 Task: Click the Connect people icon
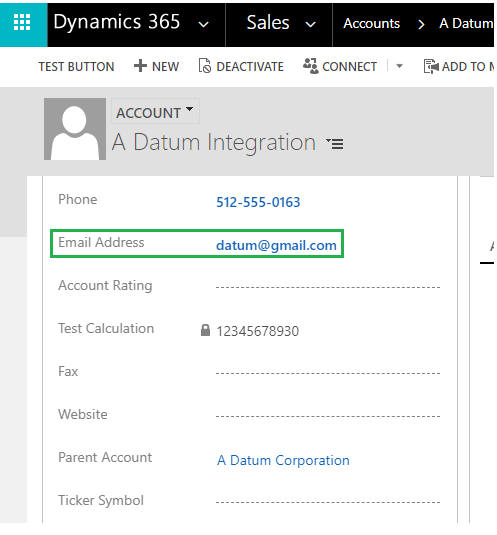(x=310, y=66)
